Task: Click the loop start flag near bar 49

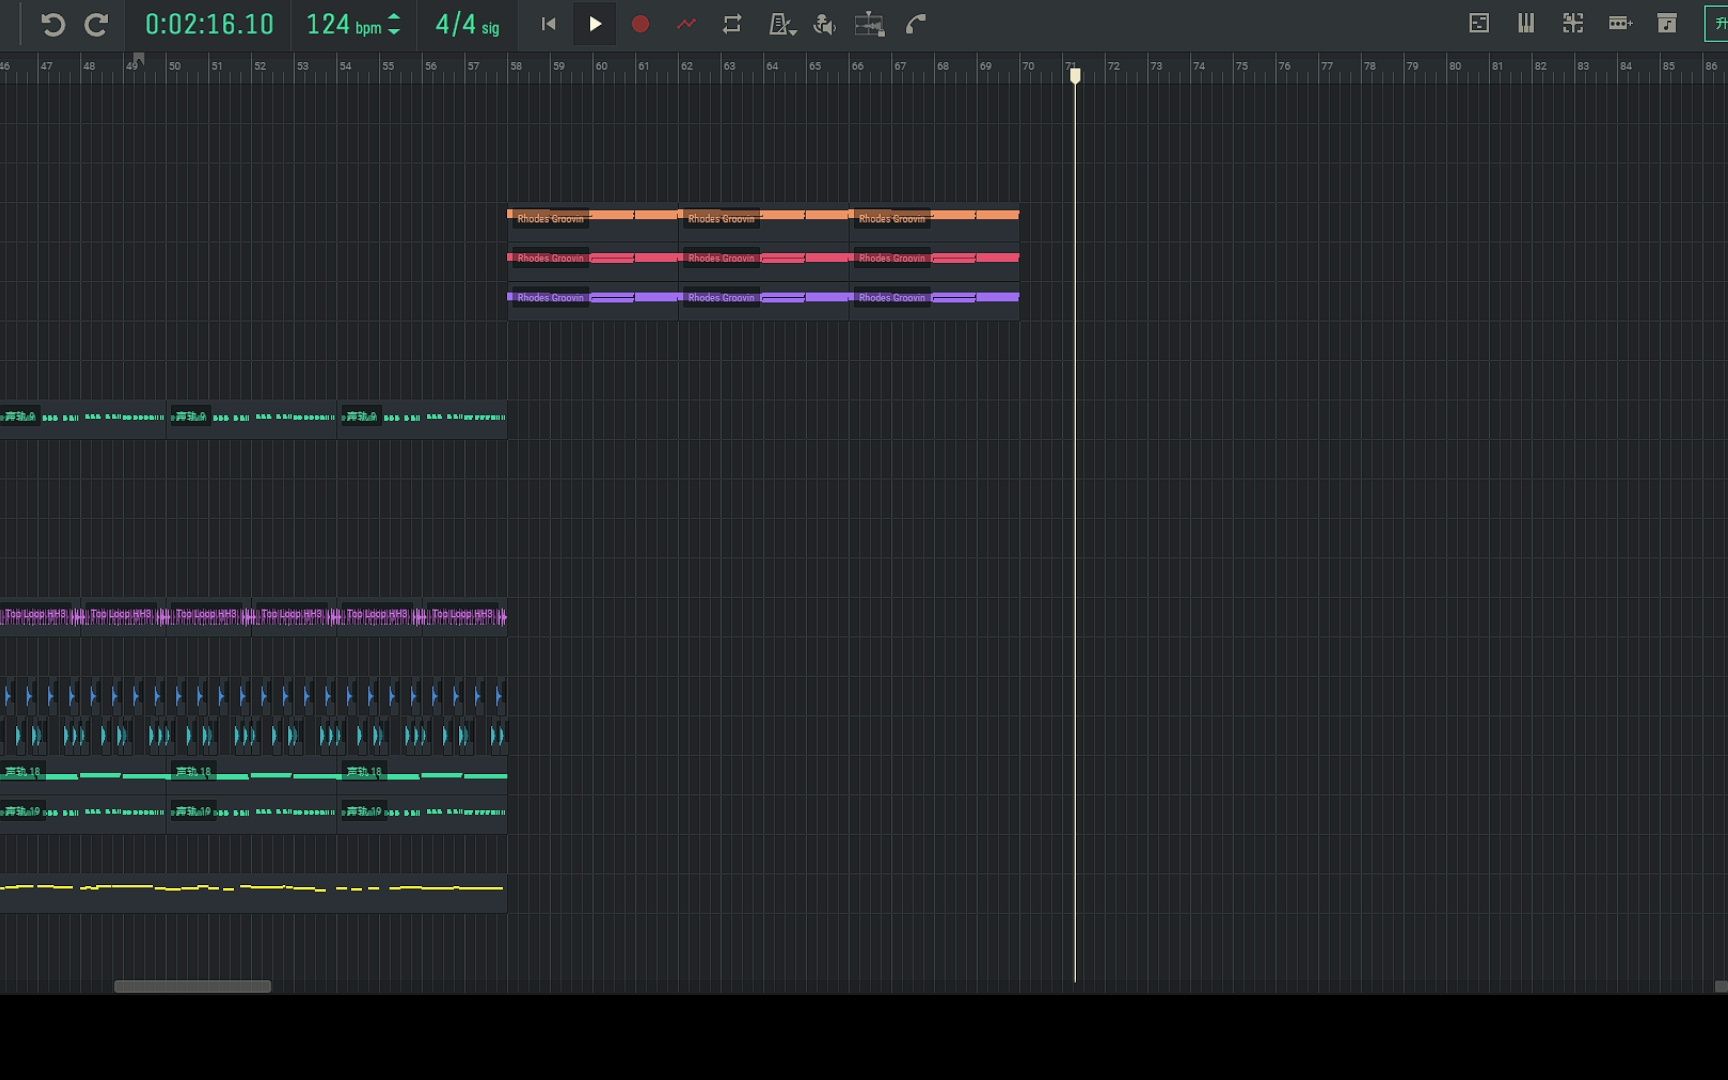Action: [x=139, y=58]
